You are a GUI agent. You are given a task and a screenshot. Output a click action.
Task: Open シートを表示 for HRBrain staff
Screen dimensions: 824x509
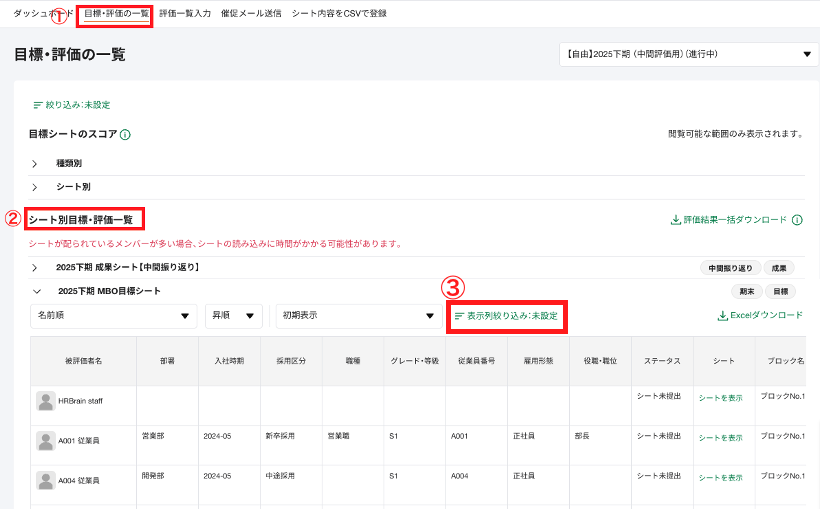tap(720, 398)
